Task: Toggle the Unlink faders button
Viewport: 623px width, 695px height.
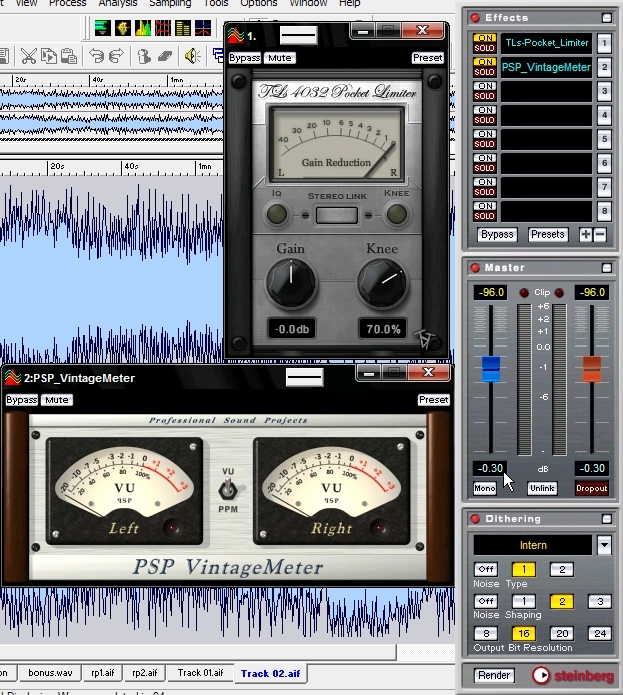Action: pos(542,488)
